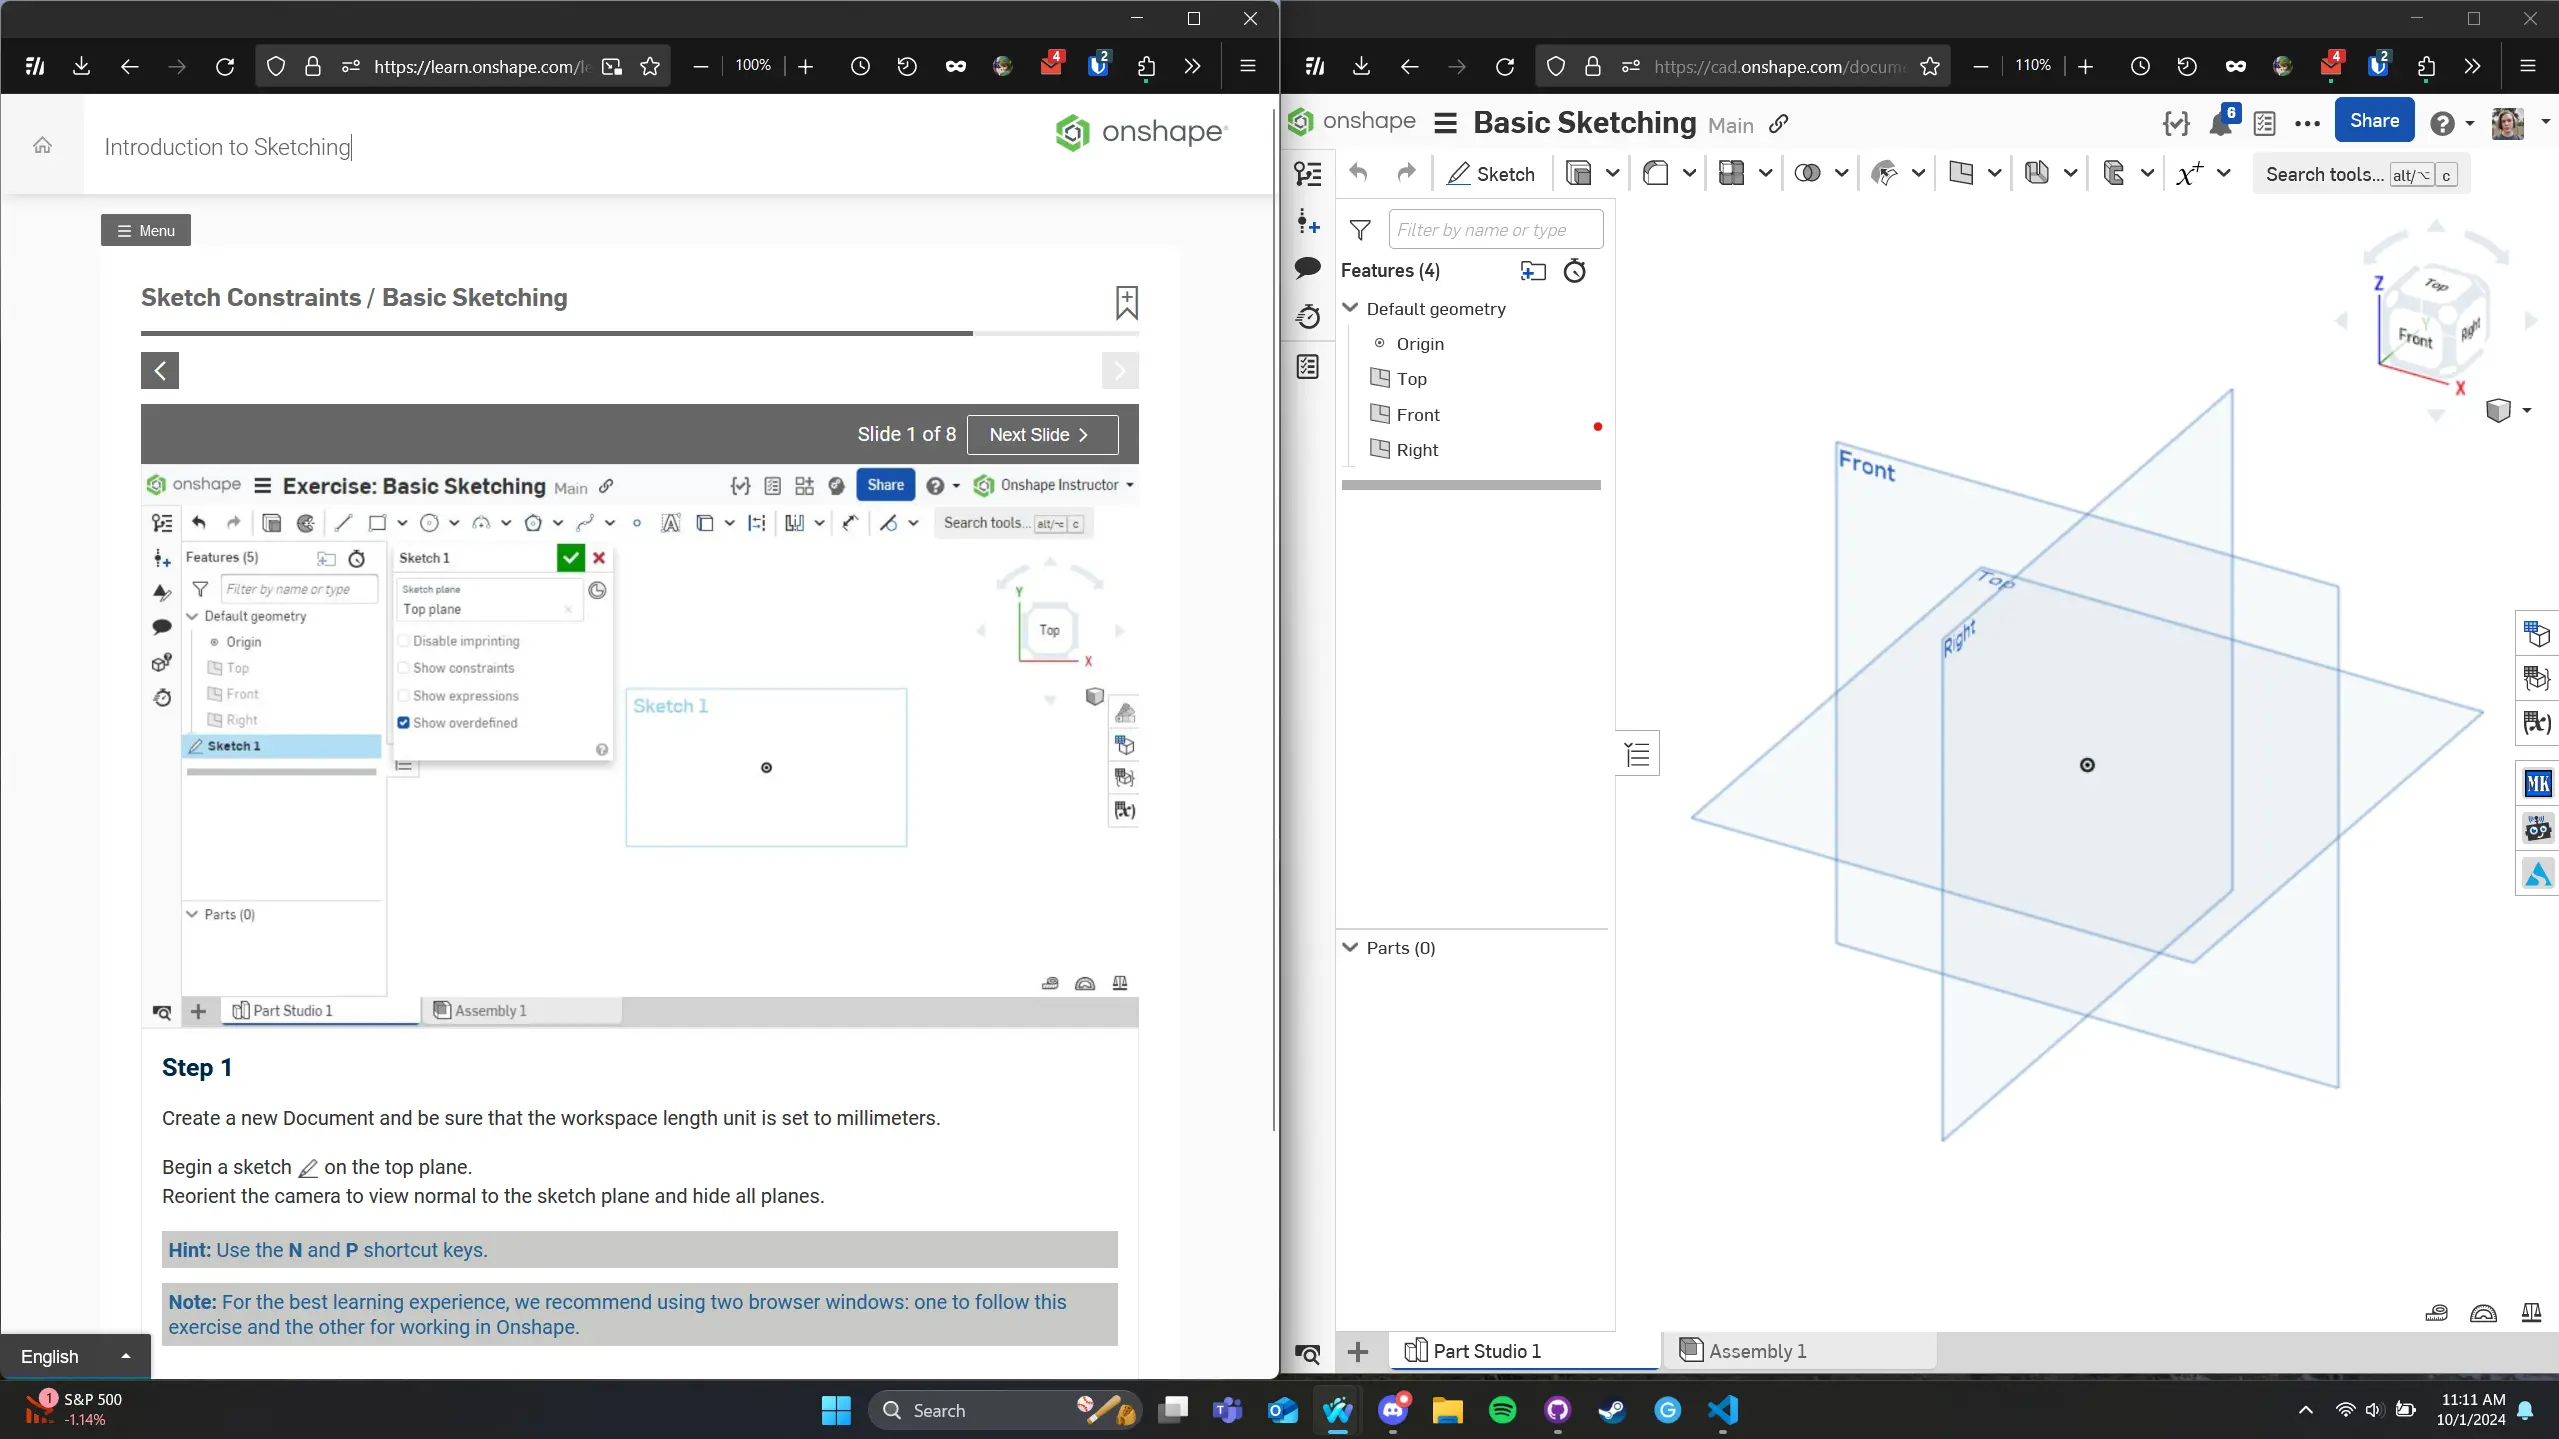Image resolution: width=2559 pixels, height=1439 pixels.
Task: Open the English language dropdown
Action: [75, 1356]
